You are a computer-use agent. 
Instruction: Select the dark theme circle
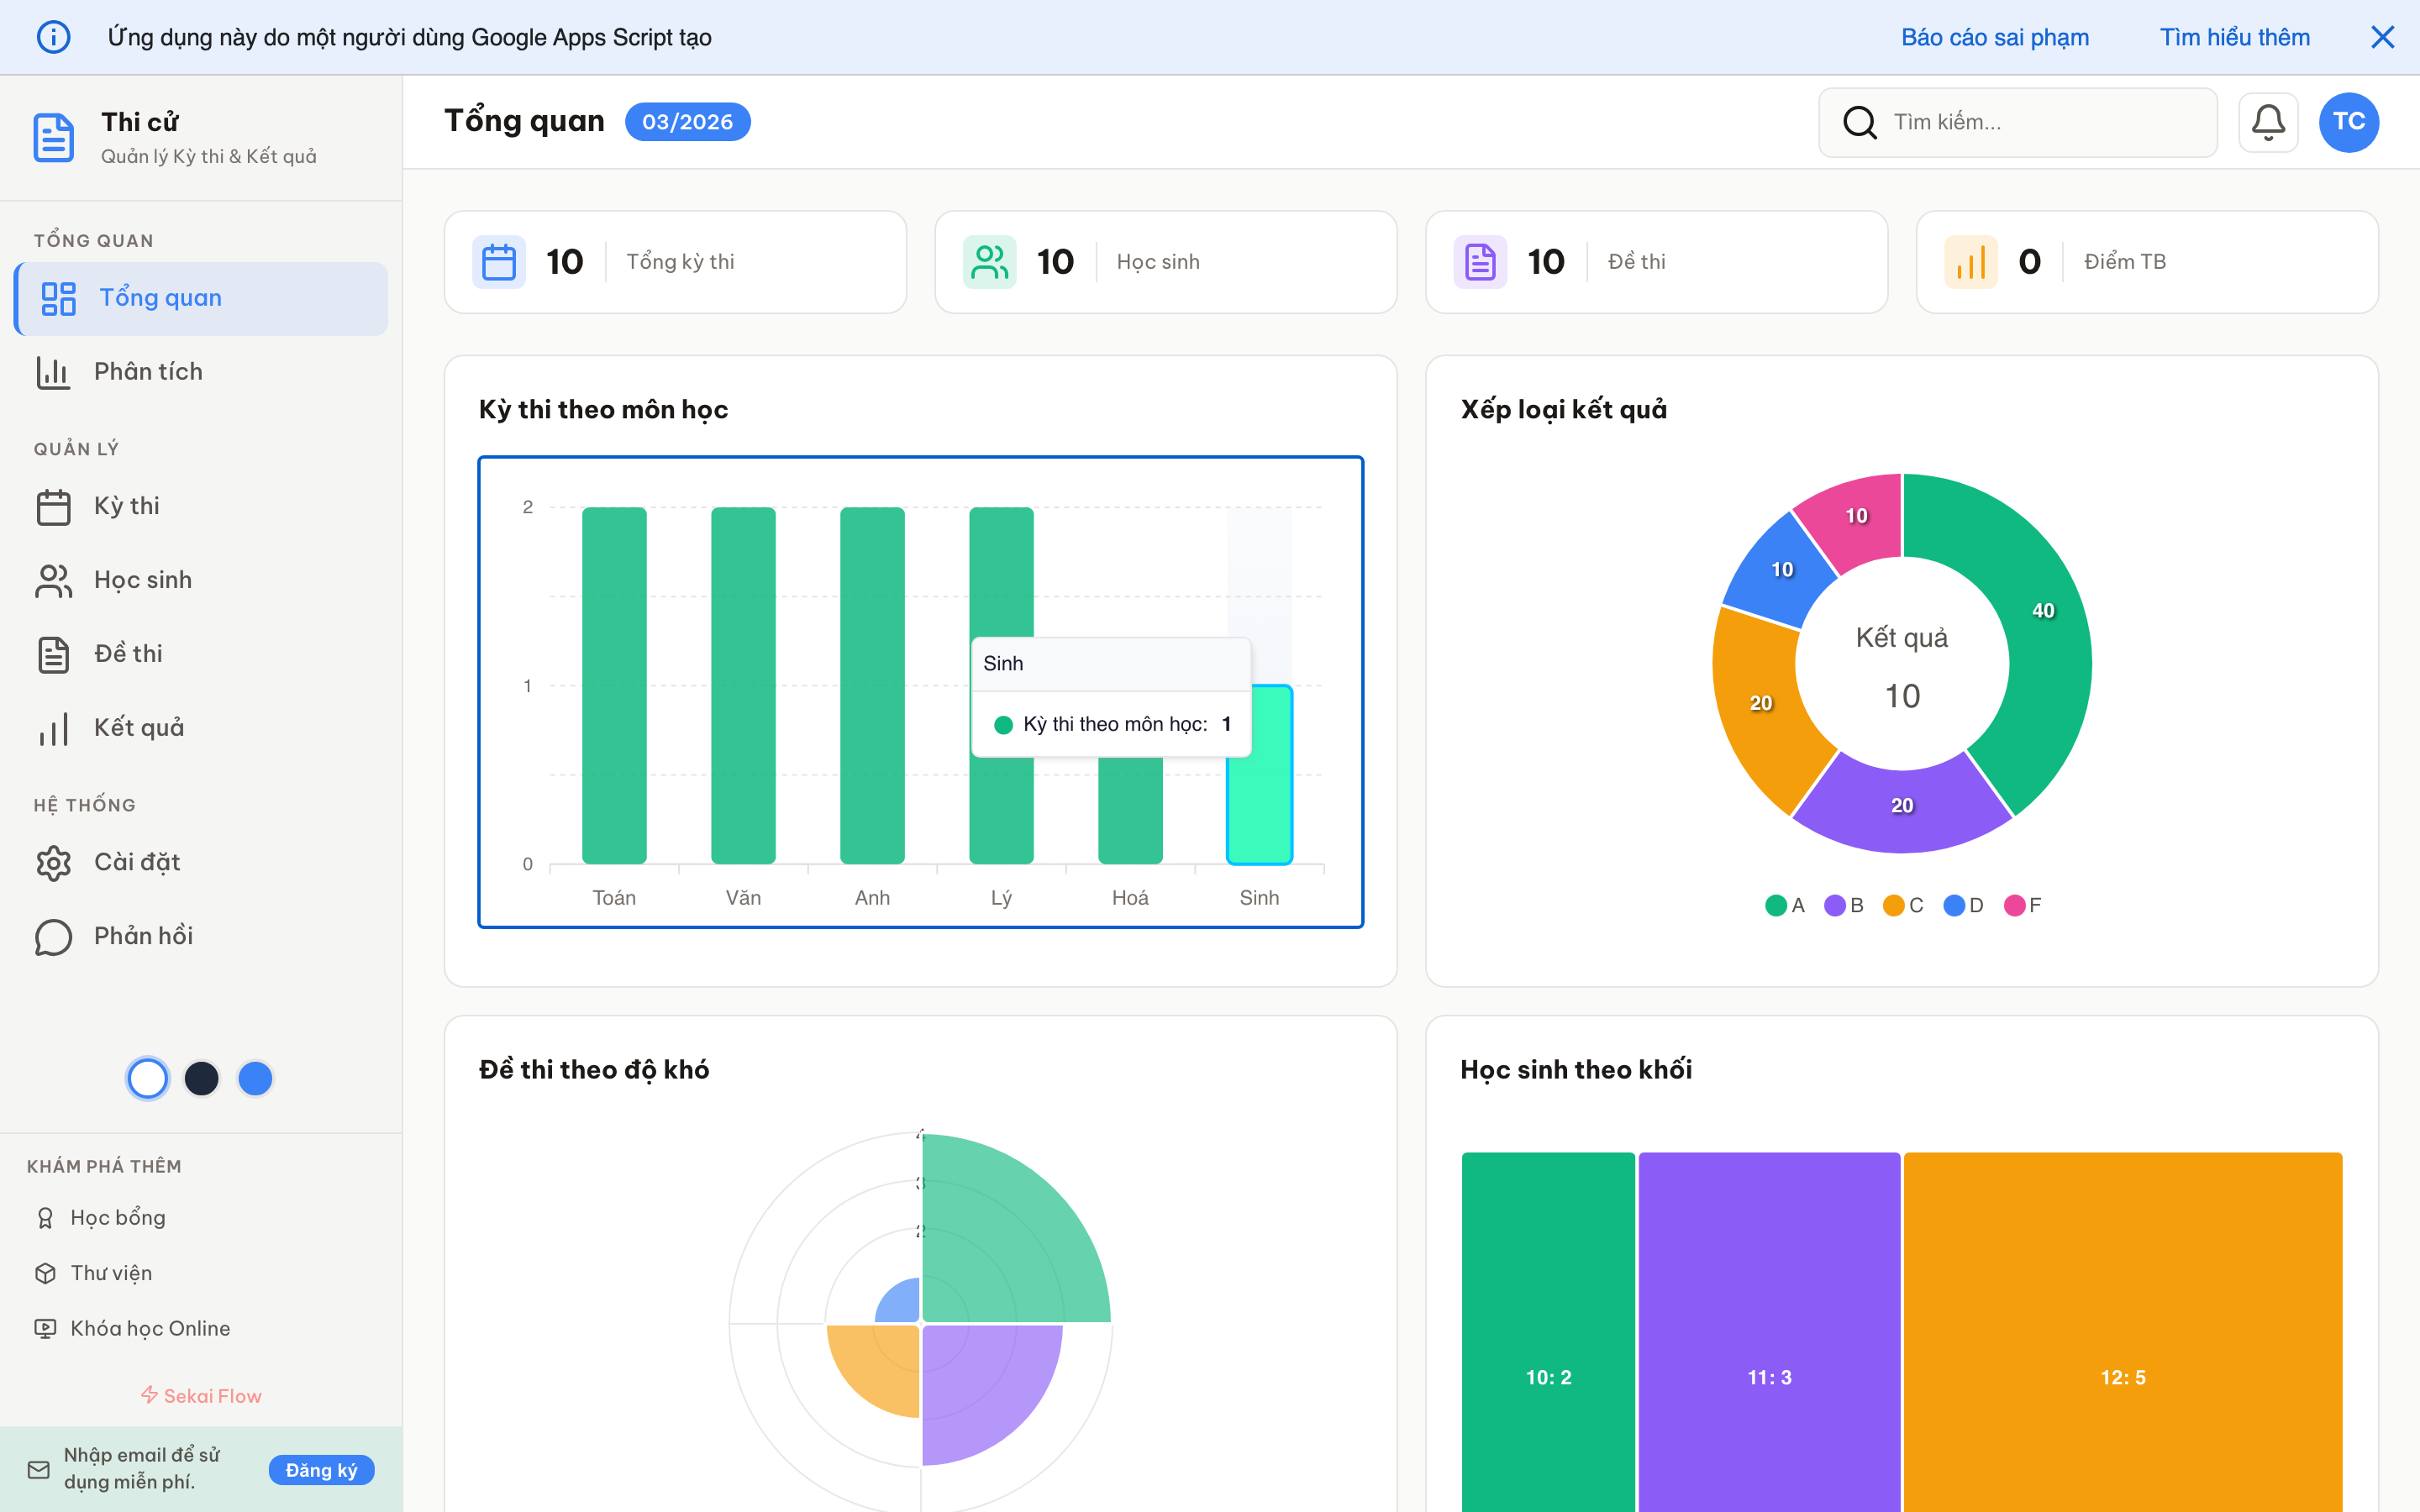coord(202,1078)
